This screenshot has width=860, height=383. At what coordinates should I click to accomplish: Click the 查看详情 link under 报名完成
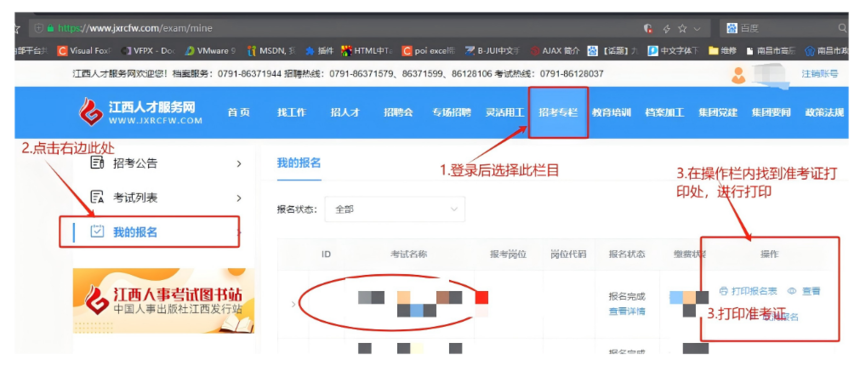(x=627, y=312)
